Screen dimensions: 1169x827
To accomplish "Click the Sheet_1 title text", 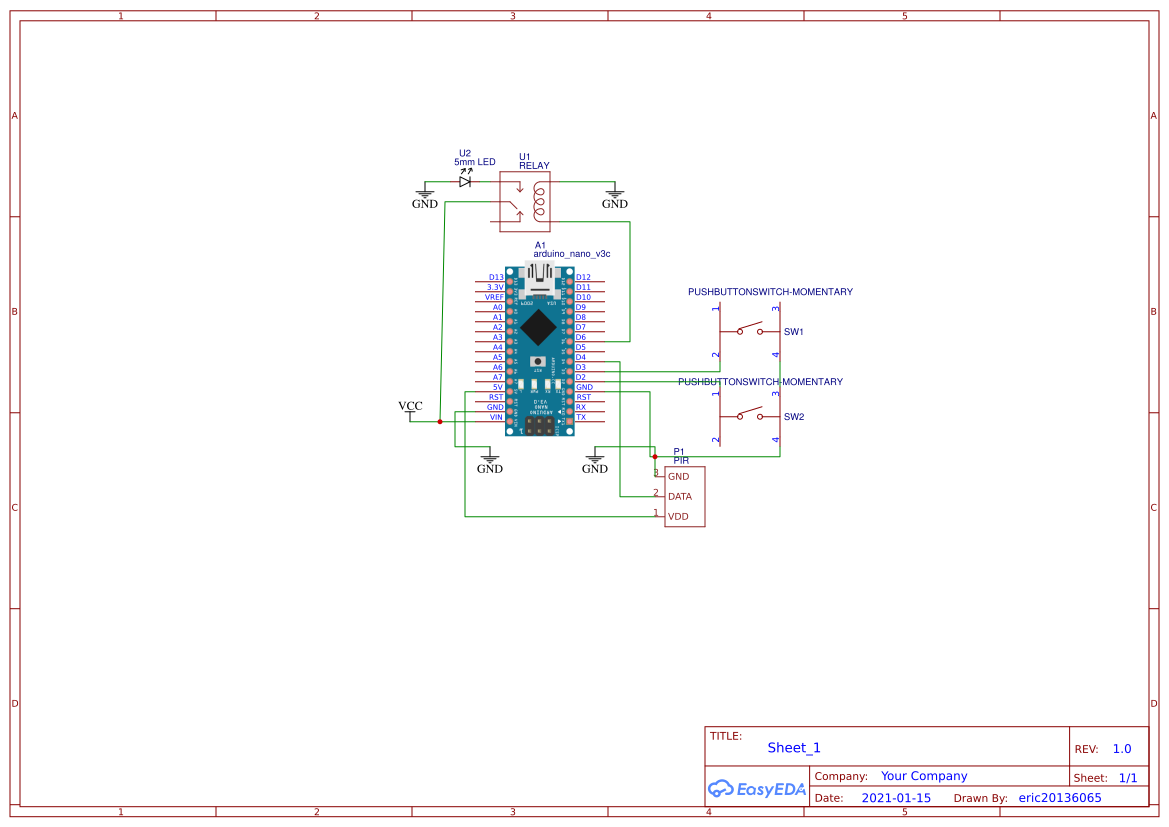I will (x=793, y=748).
